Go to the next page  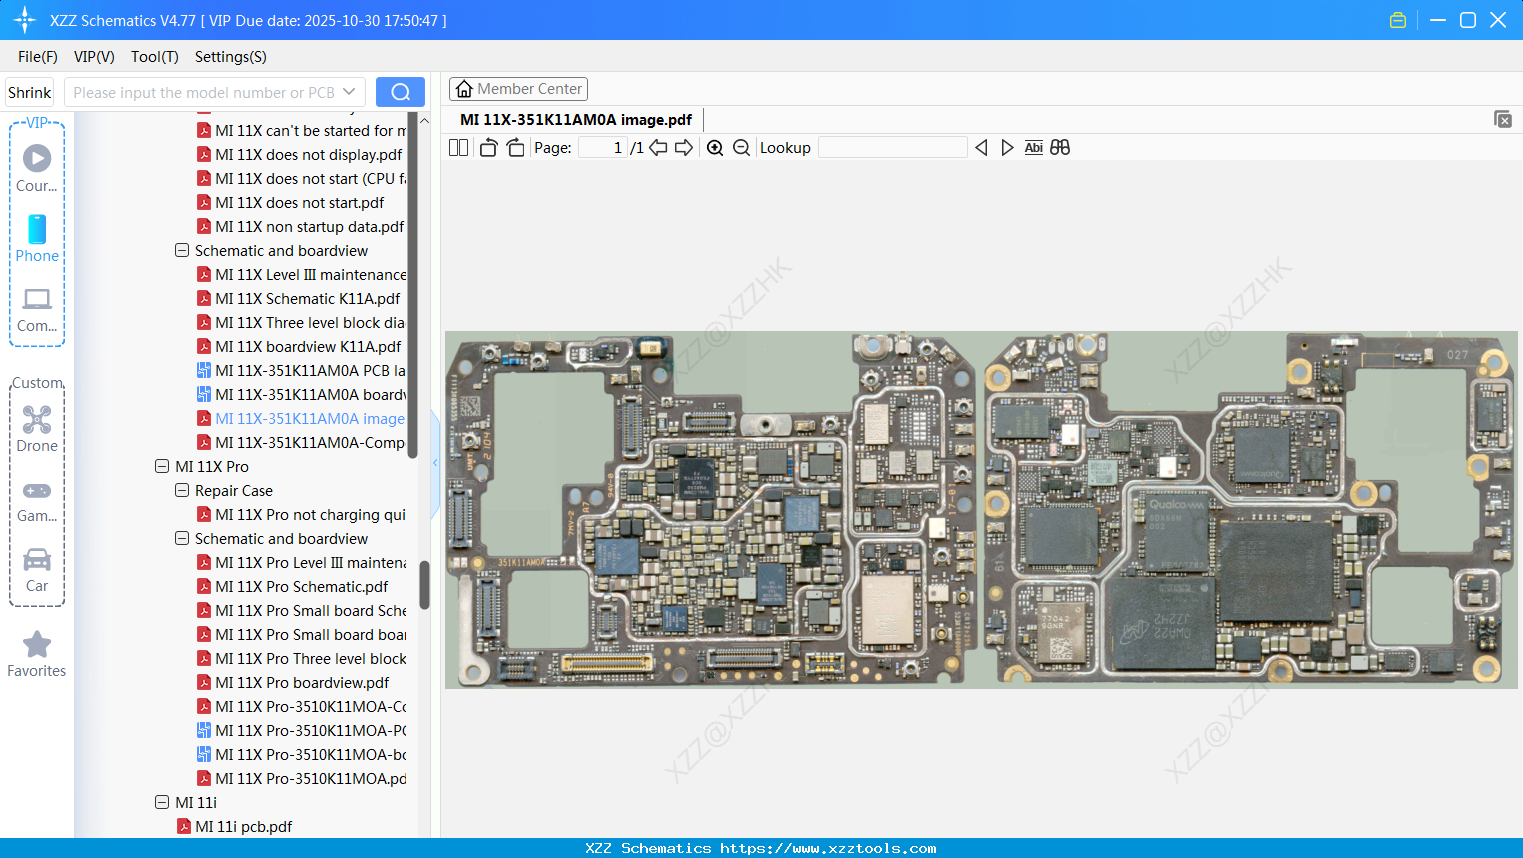pos(682,147)
